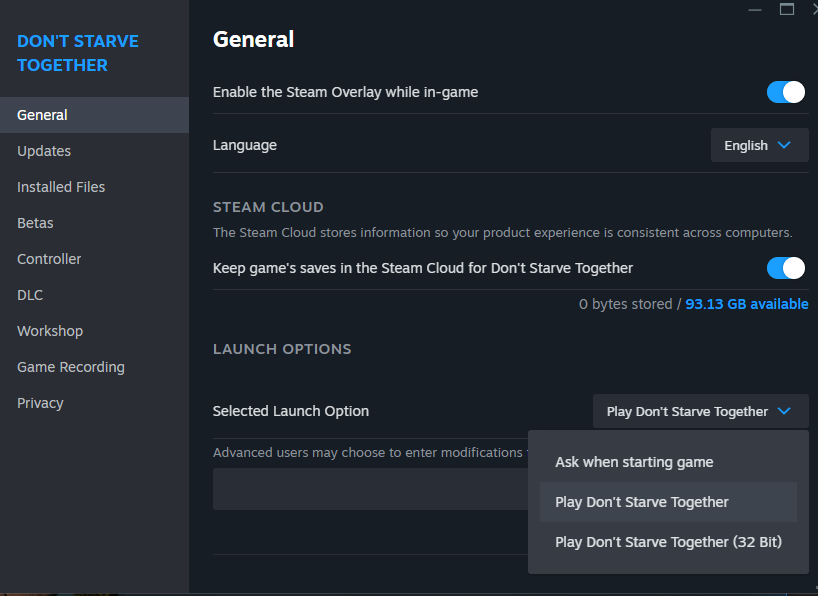Select DLC in the sidebar
Screen dimensions: 818x596
(x=30, y=295)
